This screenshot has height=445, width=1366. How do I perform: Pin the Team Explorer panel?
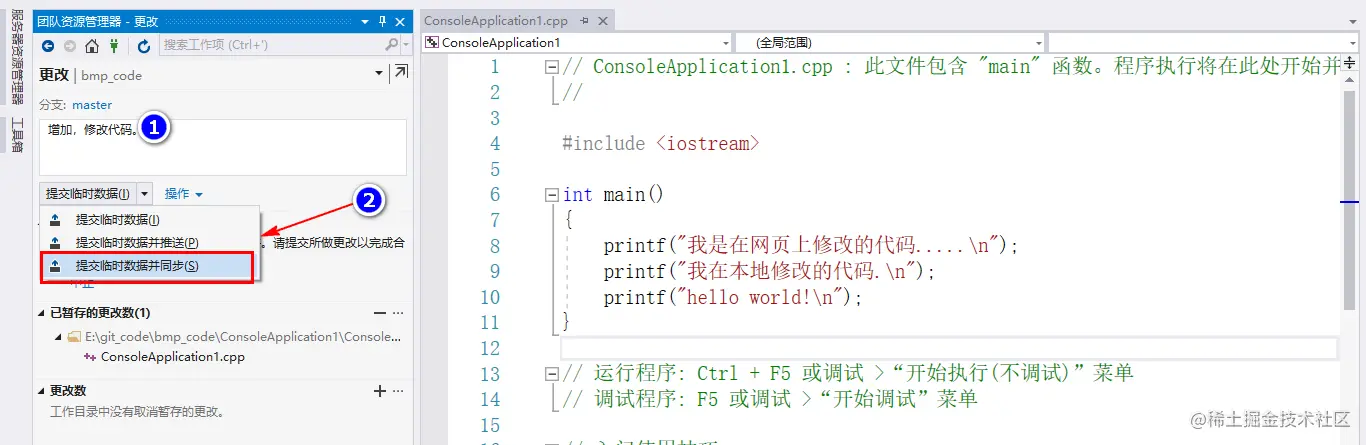pyautogui.click(x=383, y=21)
